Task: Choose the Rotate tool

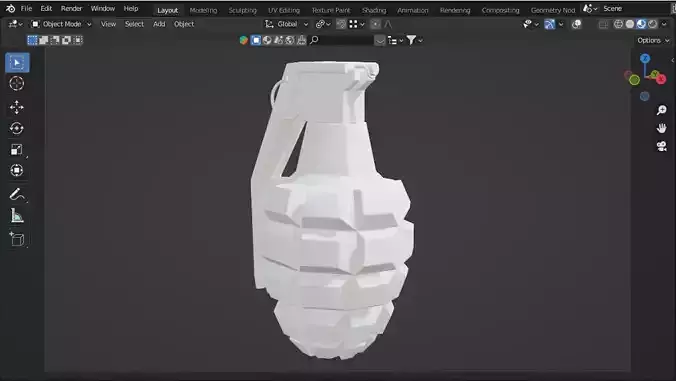Action: pyautogui.click(x=17, y=128)
